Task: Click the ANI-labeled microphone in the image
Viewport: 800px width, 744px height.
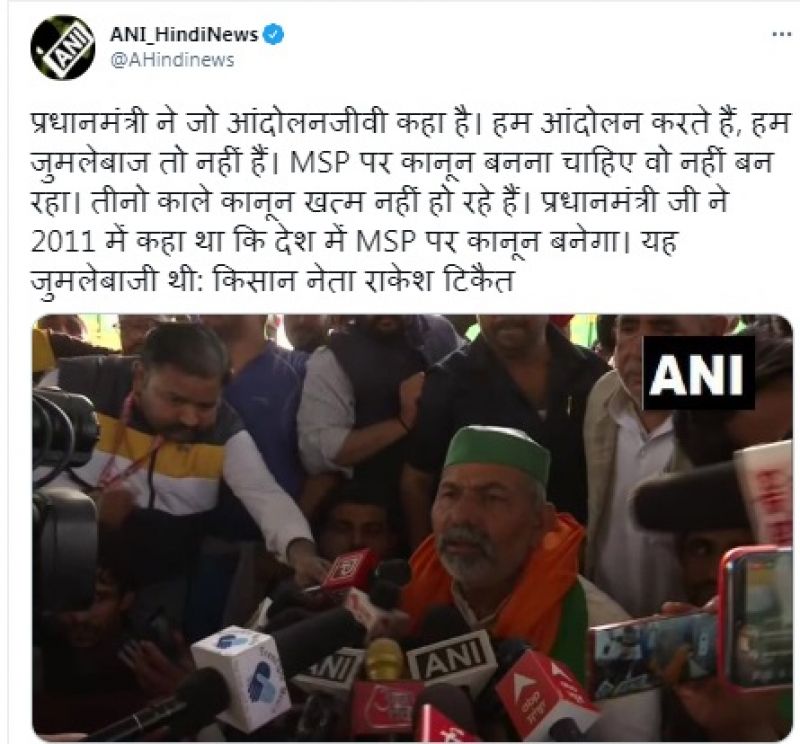Action: [452, 659]
